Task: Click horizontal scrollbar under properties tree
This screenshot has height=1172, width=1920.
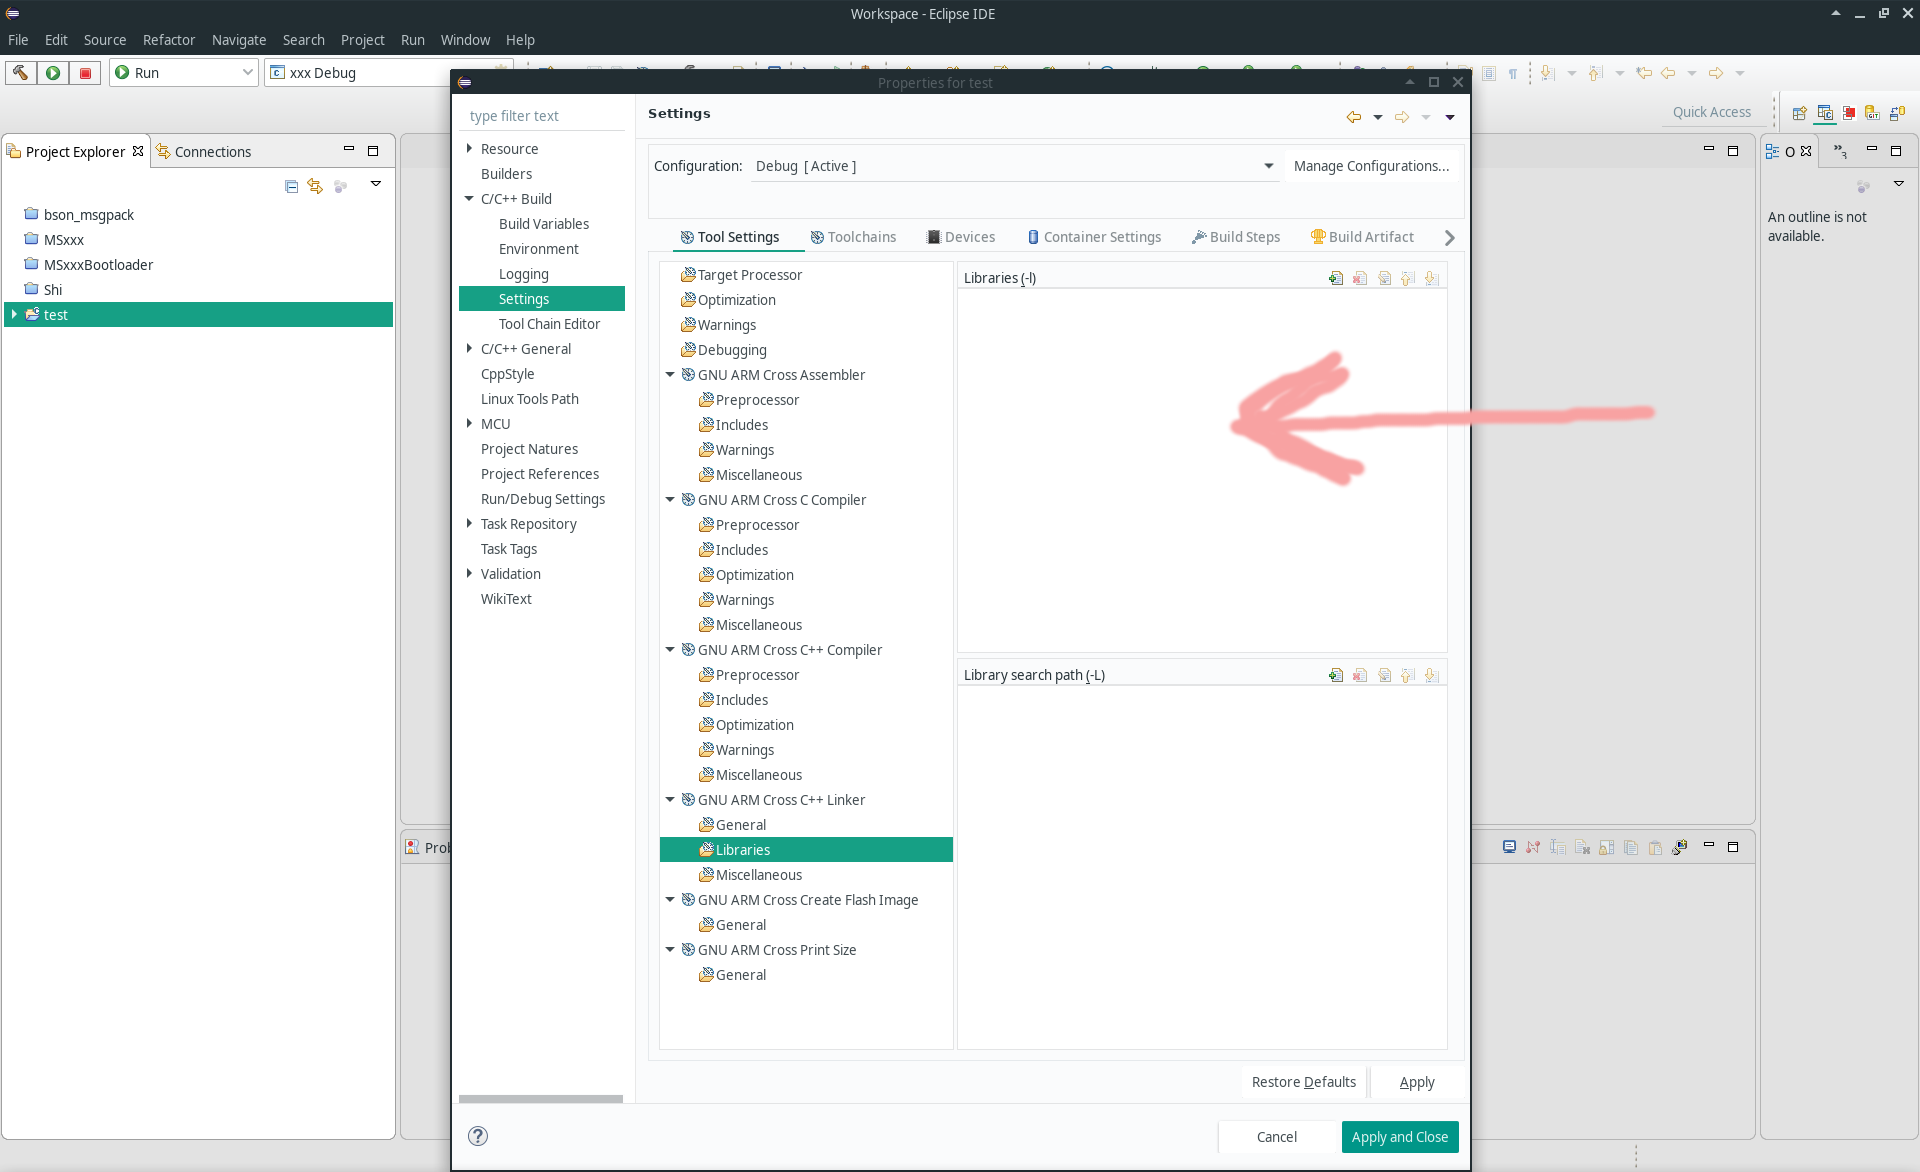Action: (541, 1099)
